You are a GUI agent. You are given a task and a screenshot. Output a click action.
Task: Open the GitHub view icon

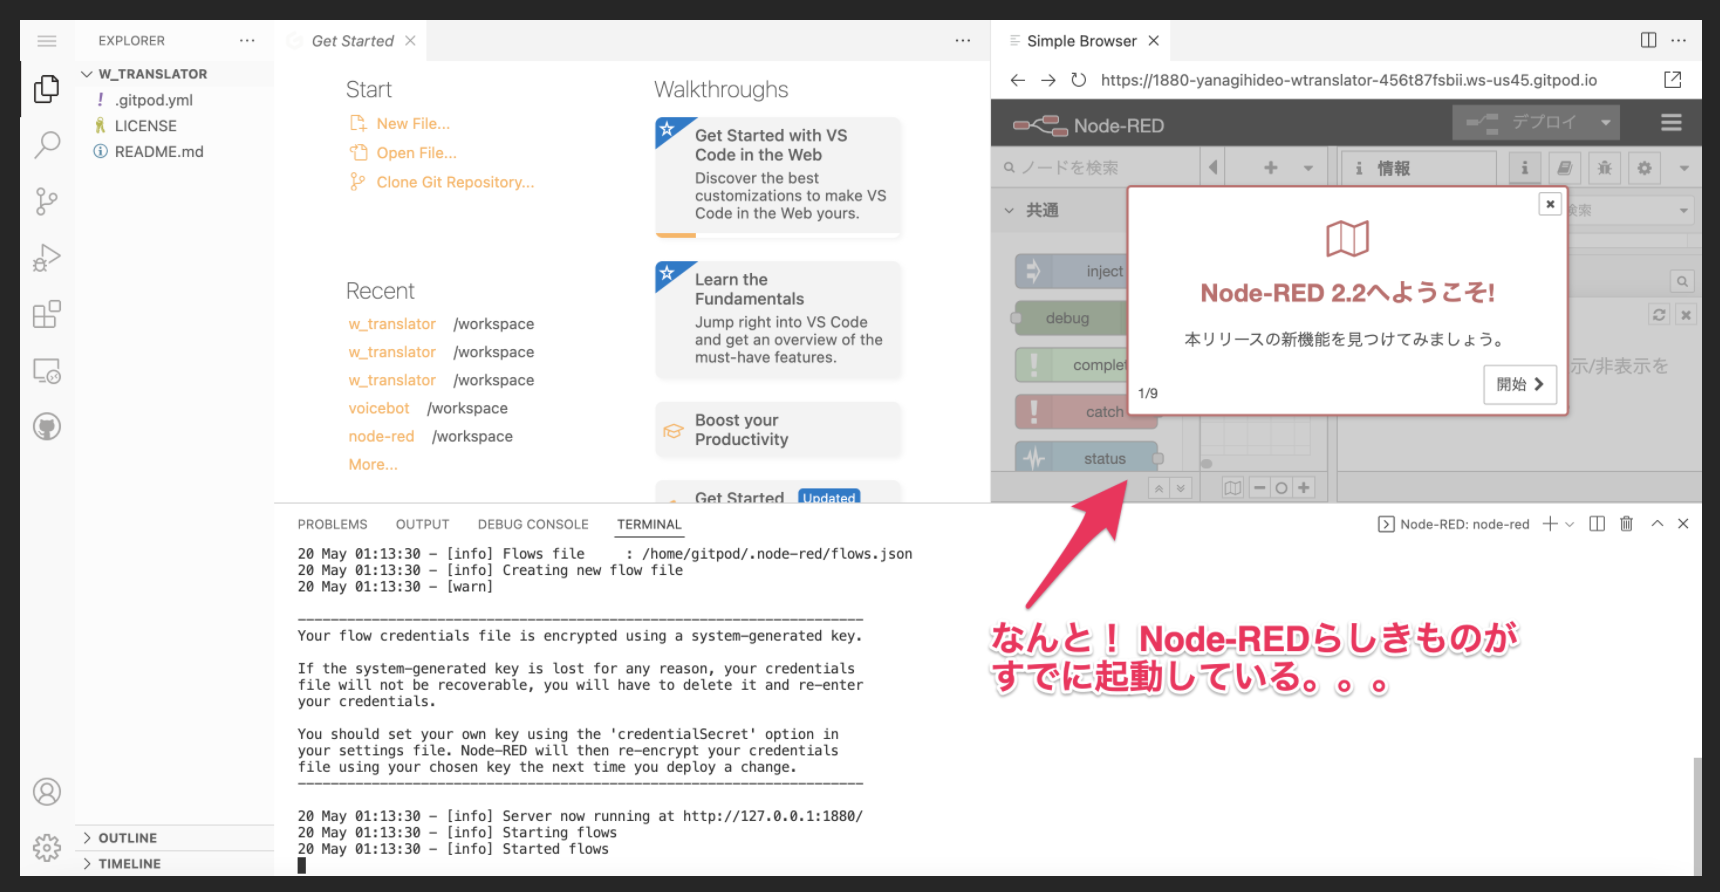tap(46, 427)
